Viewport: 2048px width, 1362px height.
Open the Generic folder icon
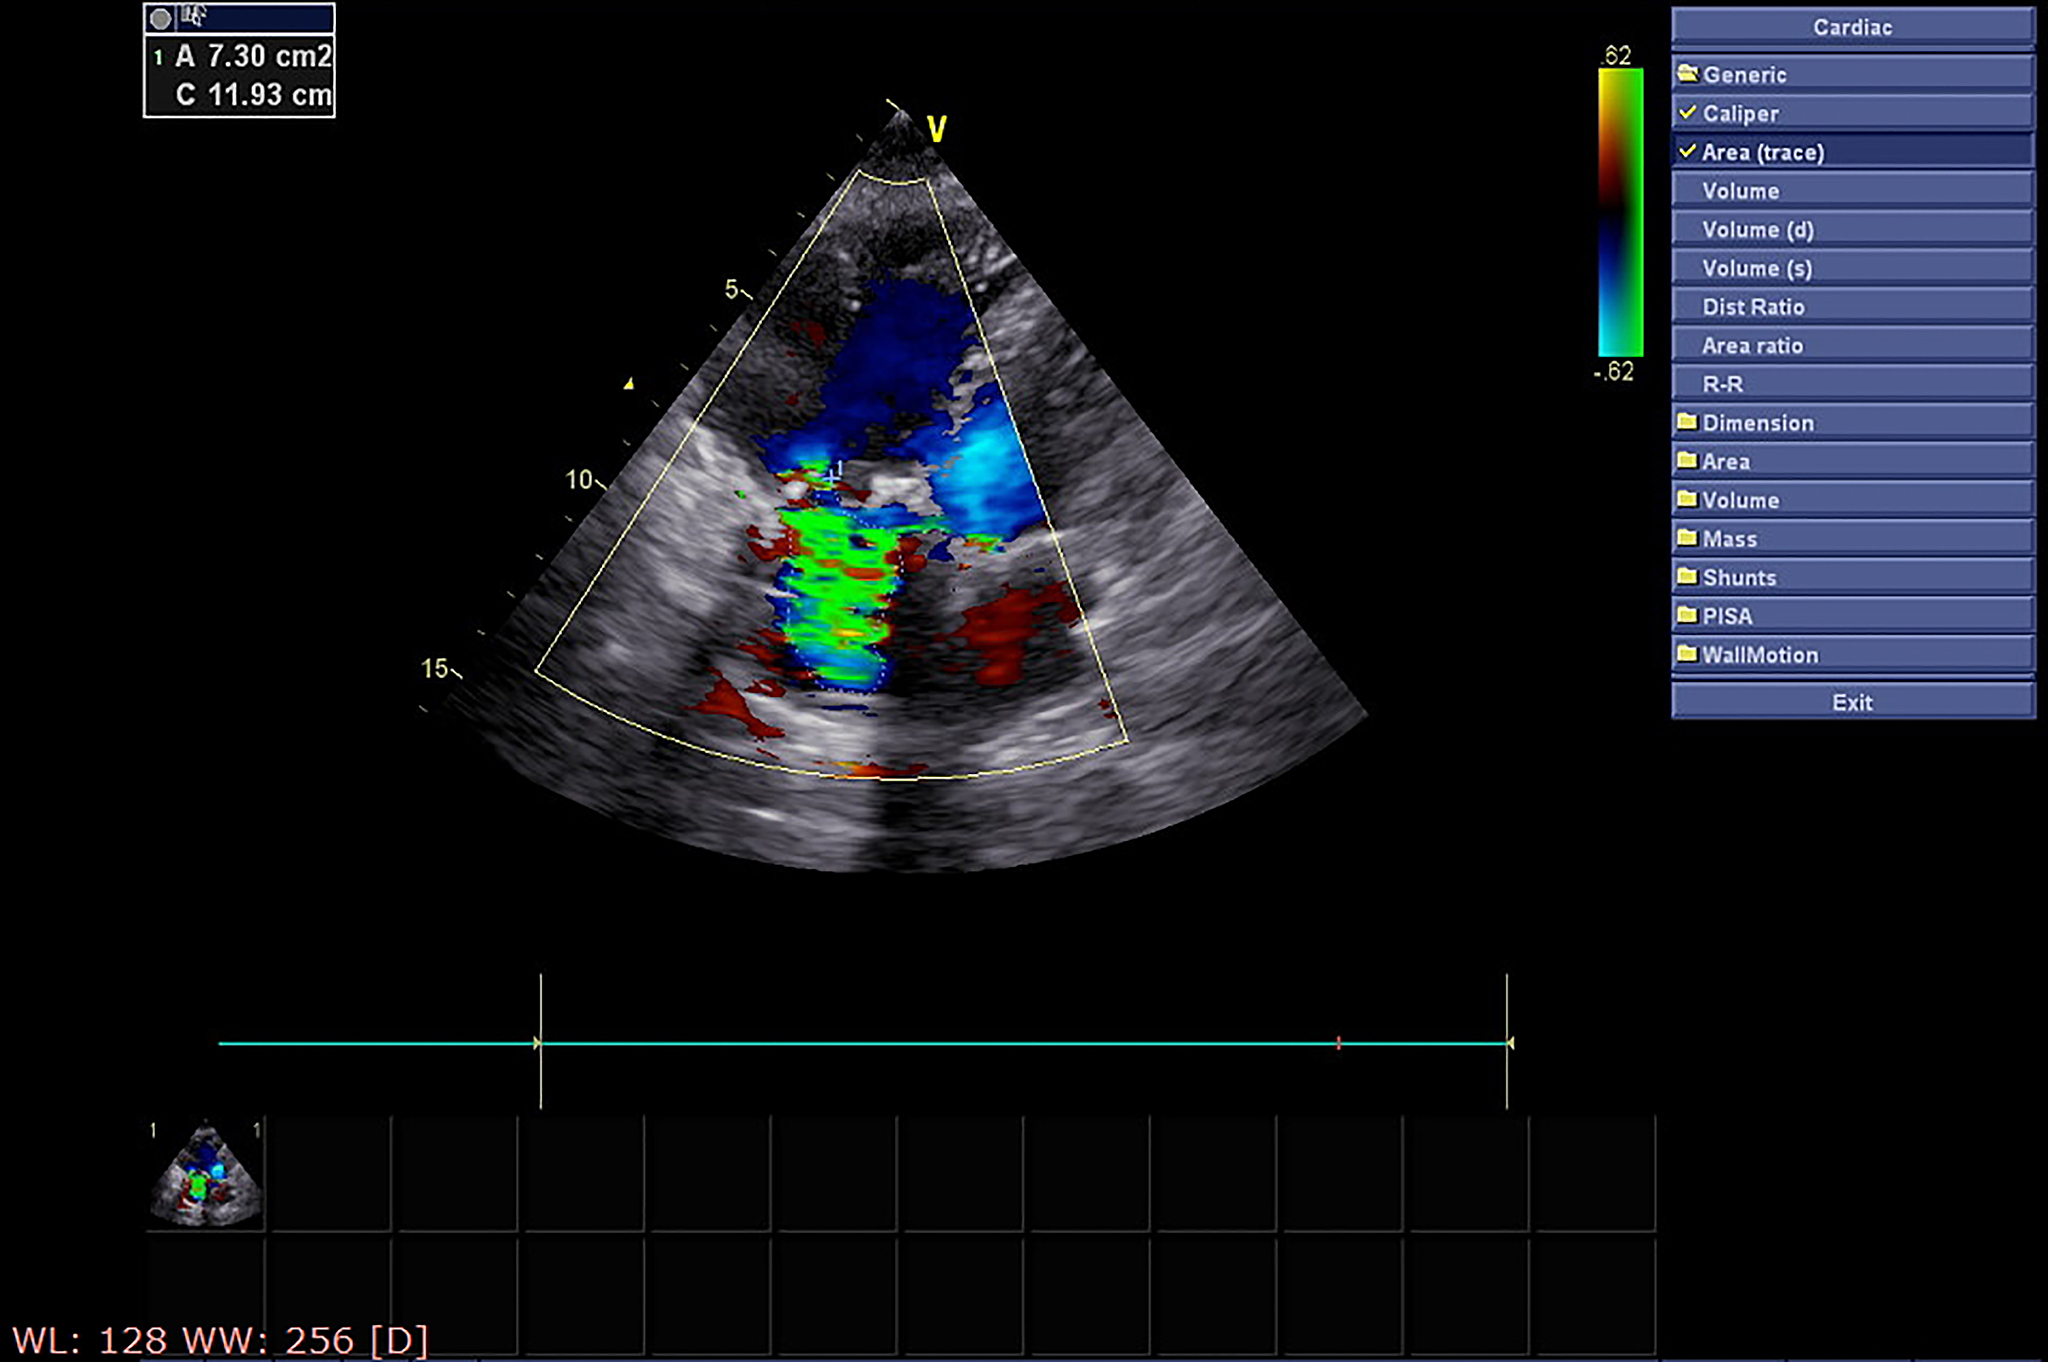(x=1688, y=74)
